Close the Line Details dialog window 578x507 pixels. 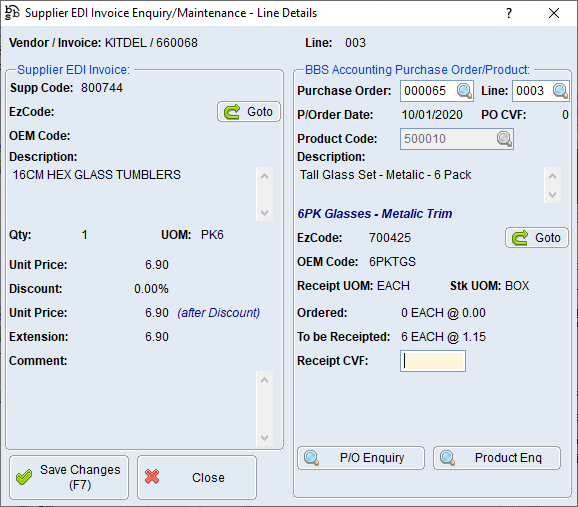pos(554,13)
